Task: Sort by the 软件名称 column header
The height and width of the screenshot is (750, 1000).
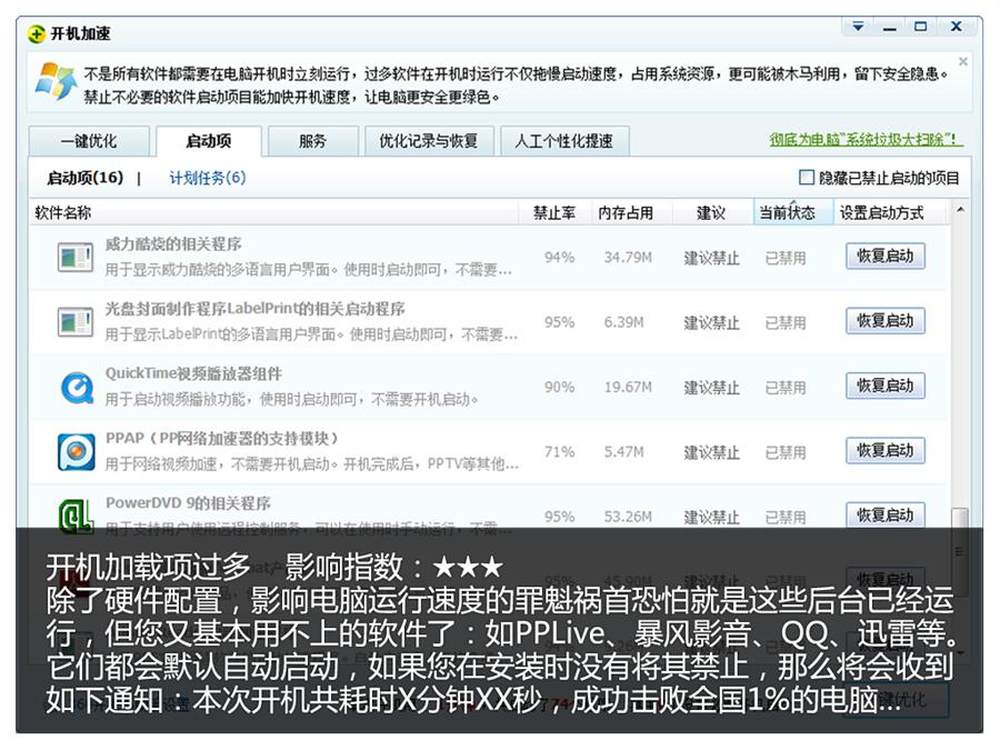Action: pos(274,212)
